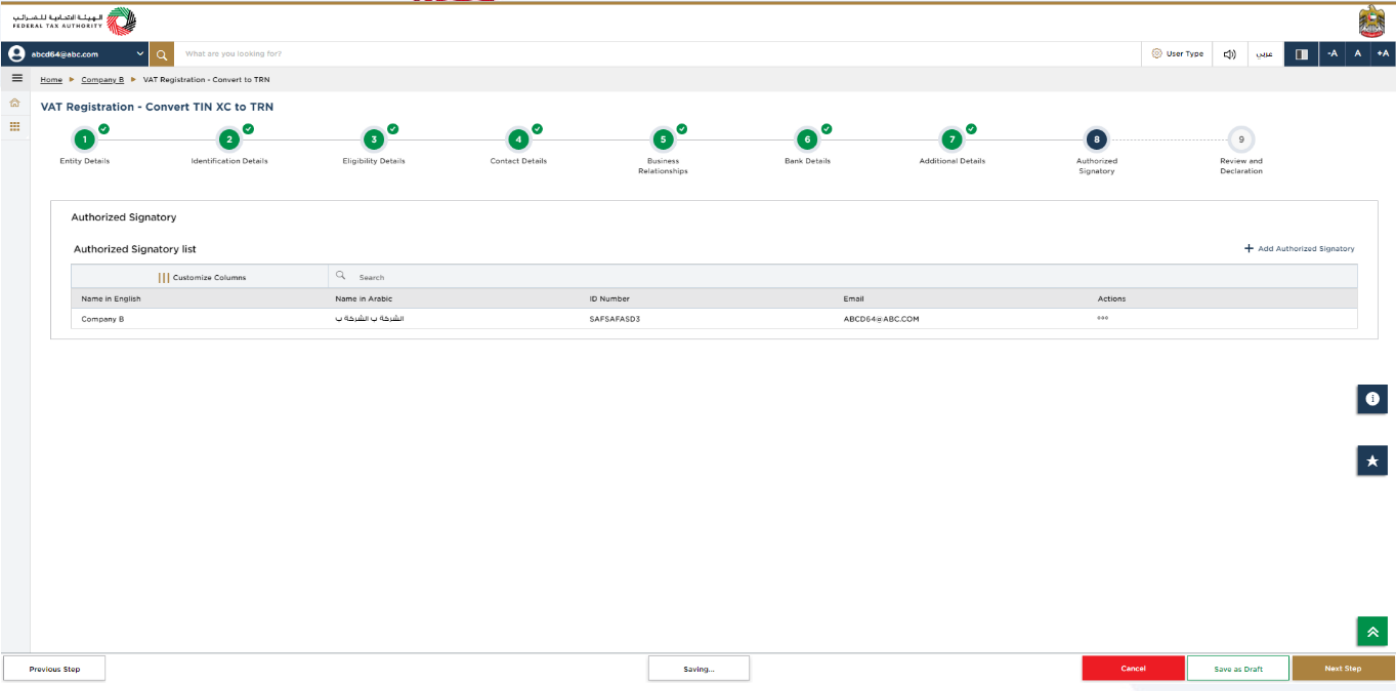1396x691 pixels.
Task: Switch language to Arabic
Action: pyautogui.click(x=1264, y=54)
